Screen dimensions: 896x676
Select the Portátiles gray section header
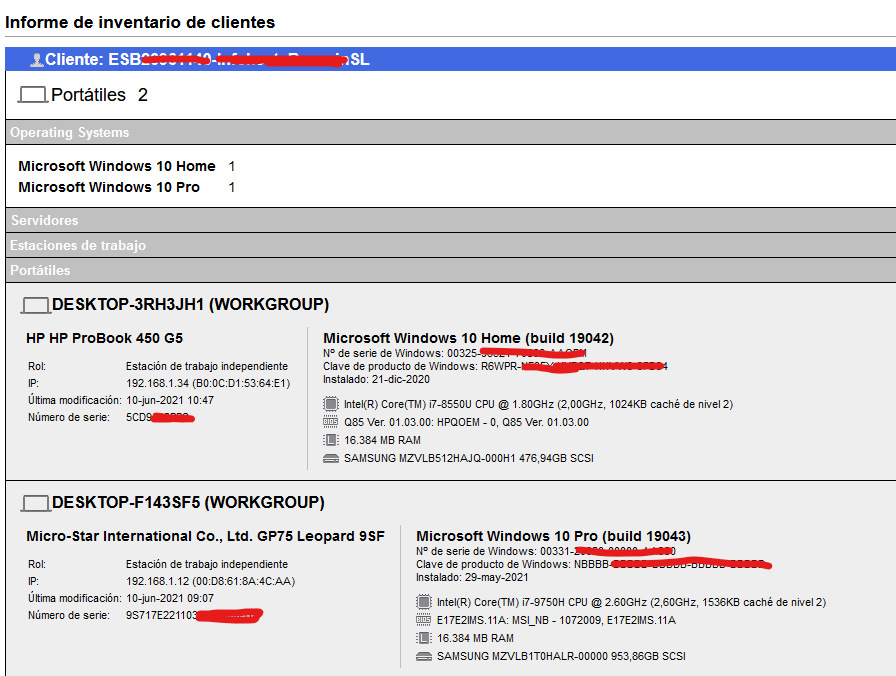point(451,270)
